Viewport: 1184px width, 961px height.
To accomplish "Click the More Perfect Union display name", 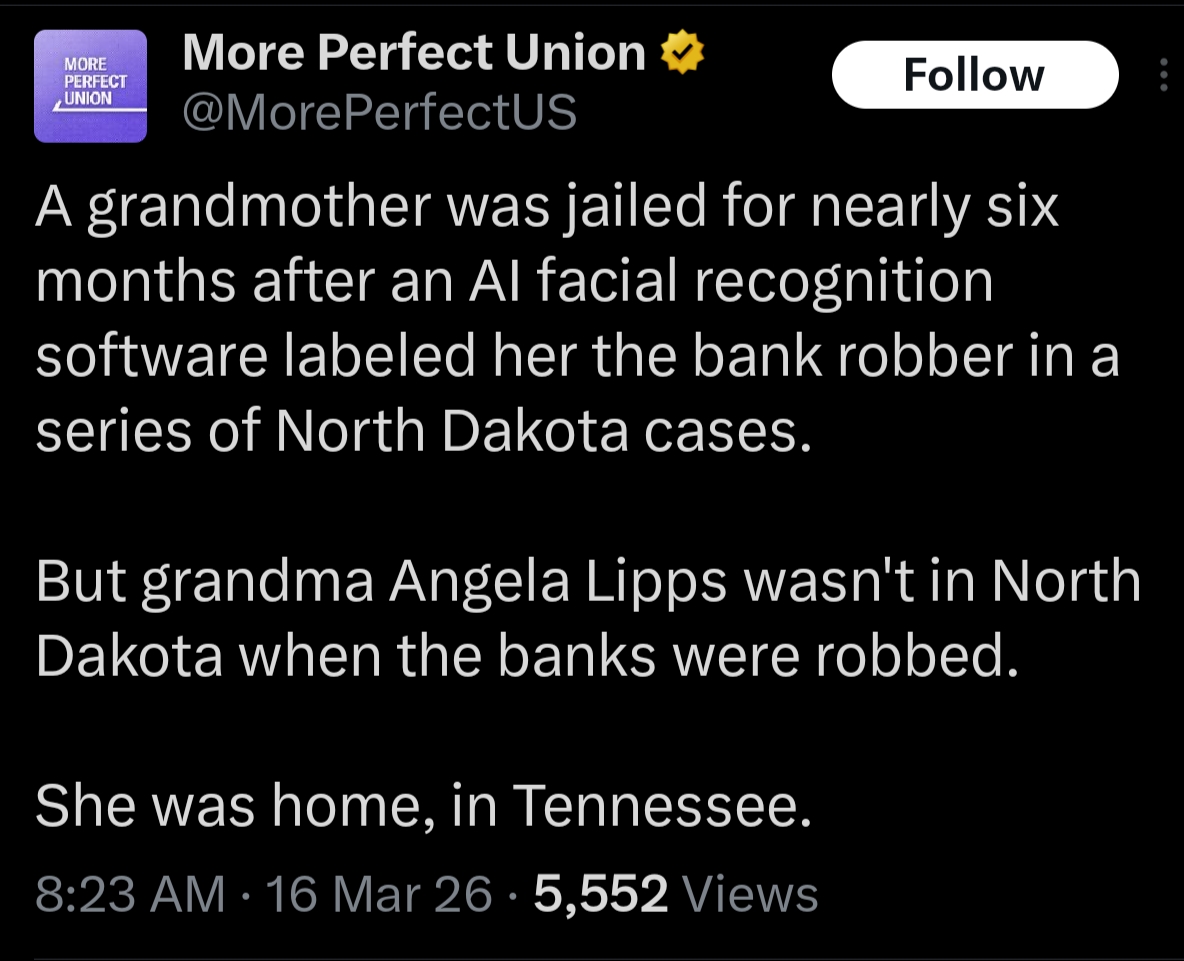I will click(413, 53).
